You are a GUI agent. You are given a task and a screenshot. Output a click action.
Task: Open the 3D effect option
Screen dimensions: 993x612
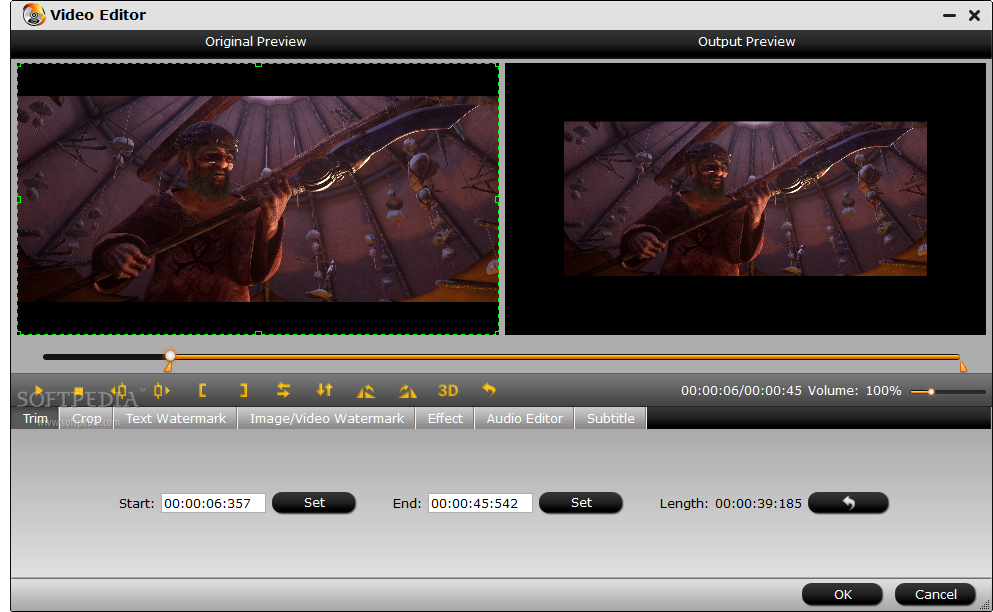[448, 391]
